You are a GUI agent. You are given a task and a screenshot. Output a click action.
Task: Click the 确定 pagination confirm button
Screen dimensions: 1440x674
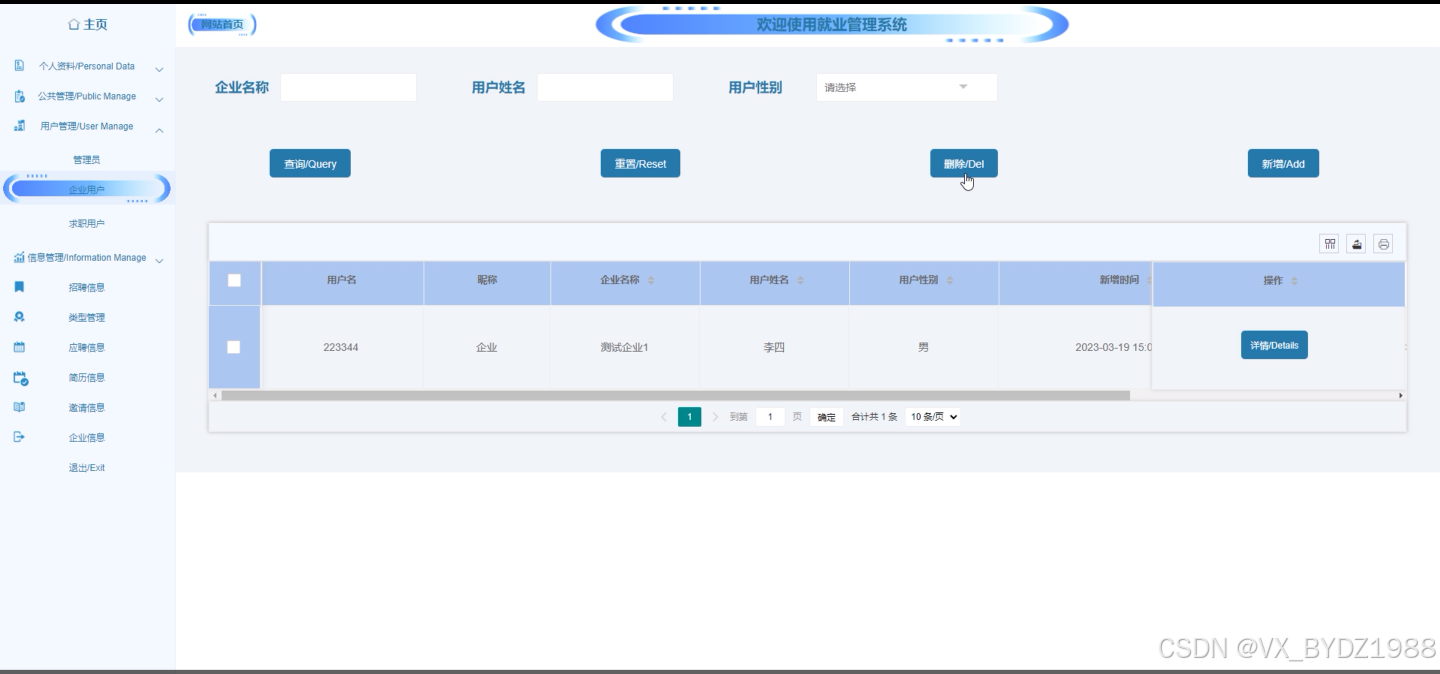(x=826, y=417)
